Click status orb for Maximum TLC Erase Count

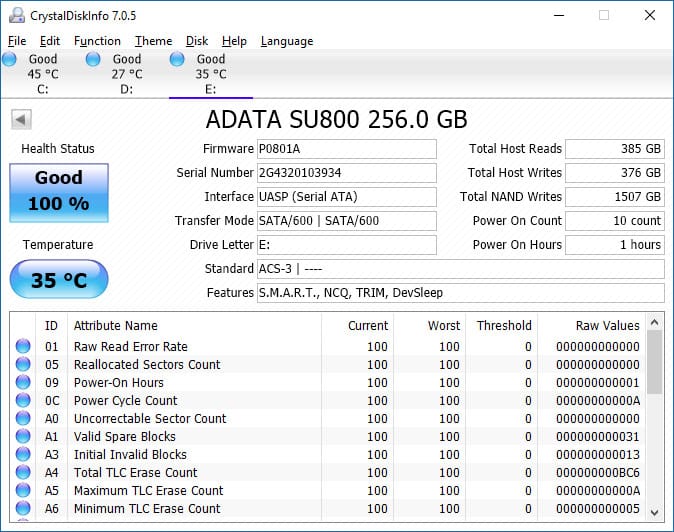point(23,490)
